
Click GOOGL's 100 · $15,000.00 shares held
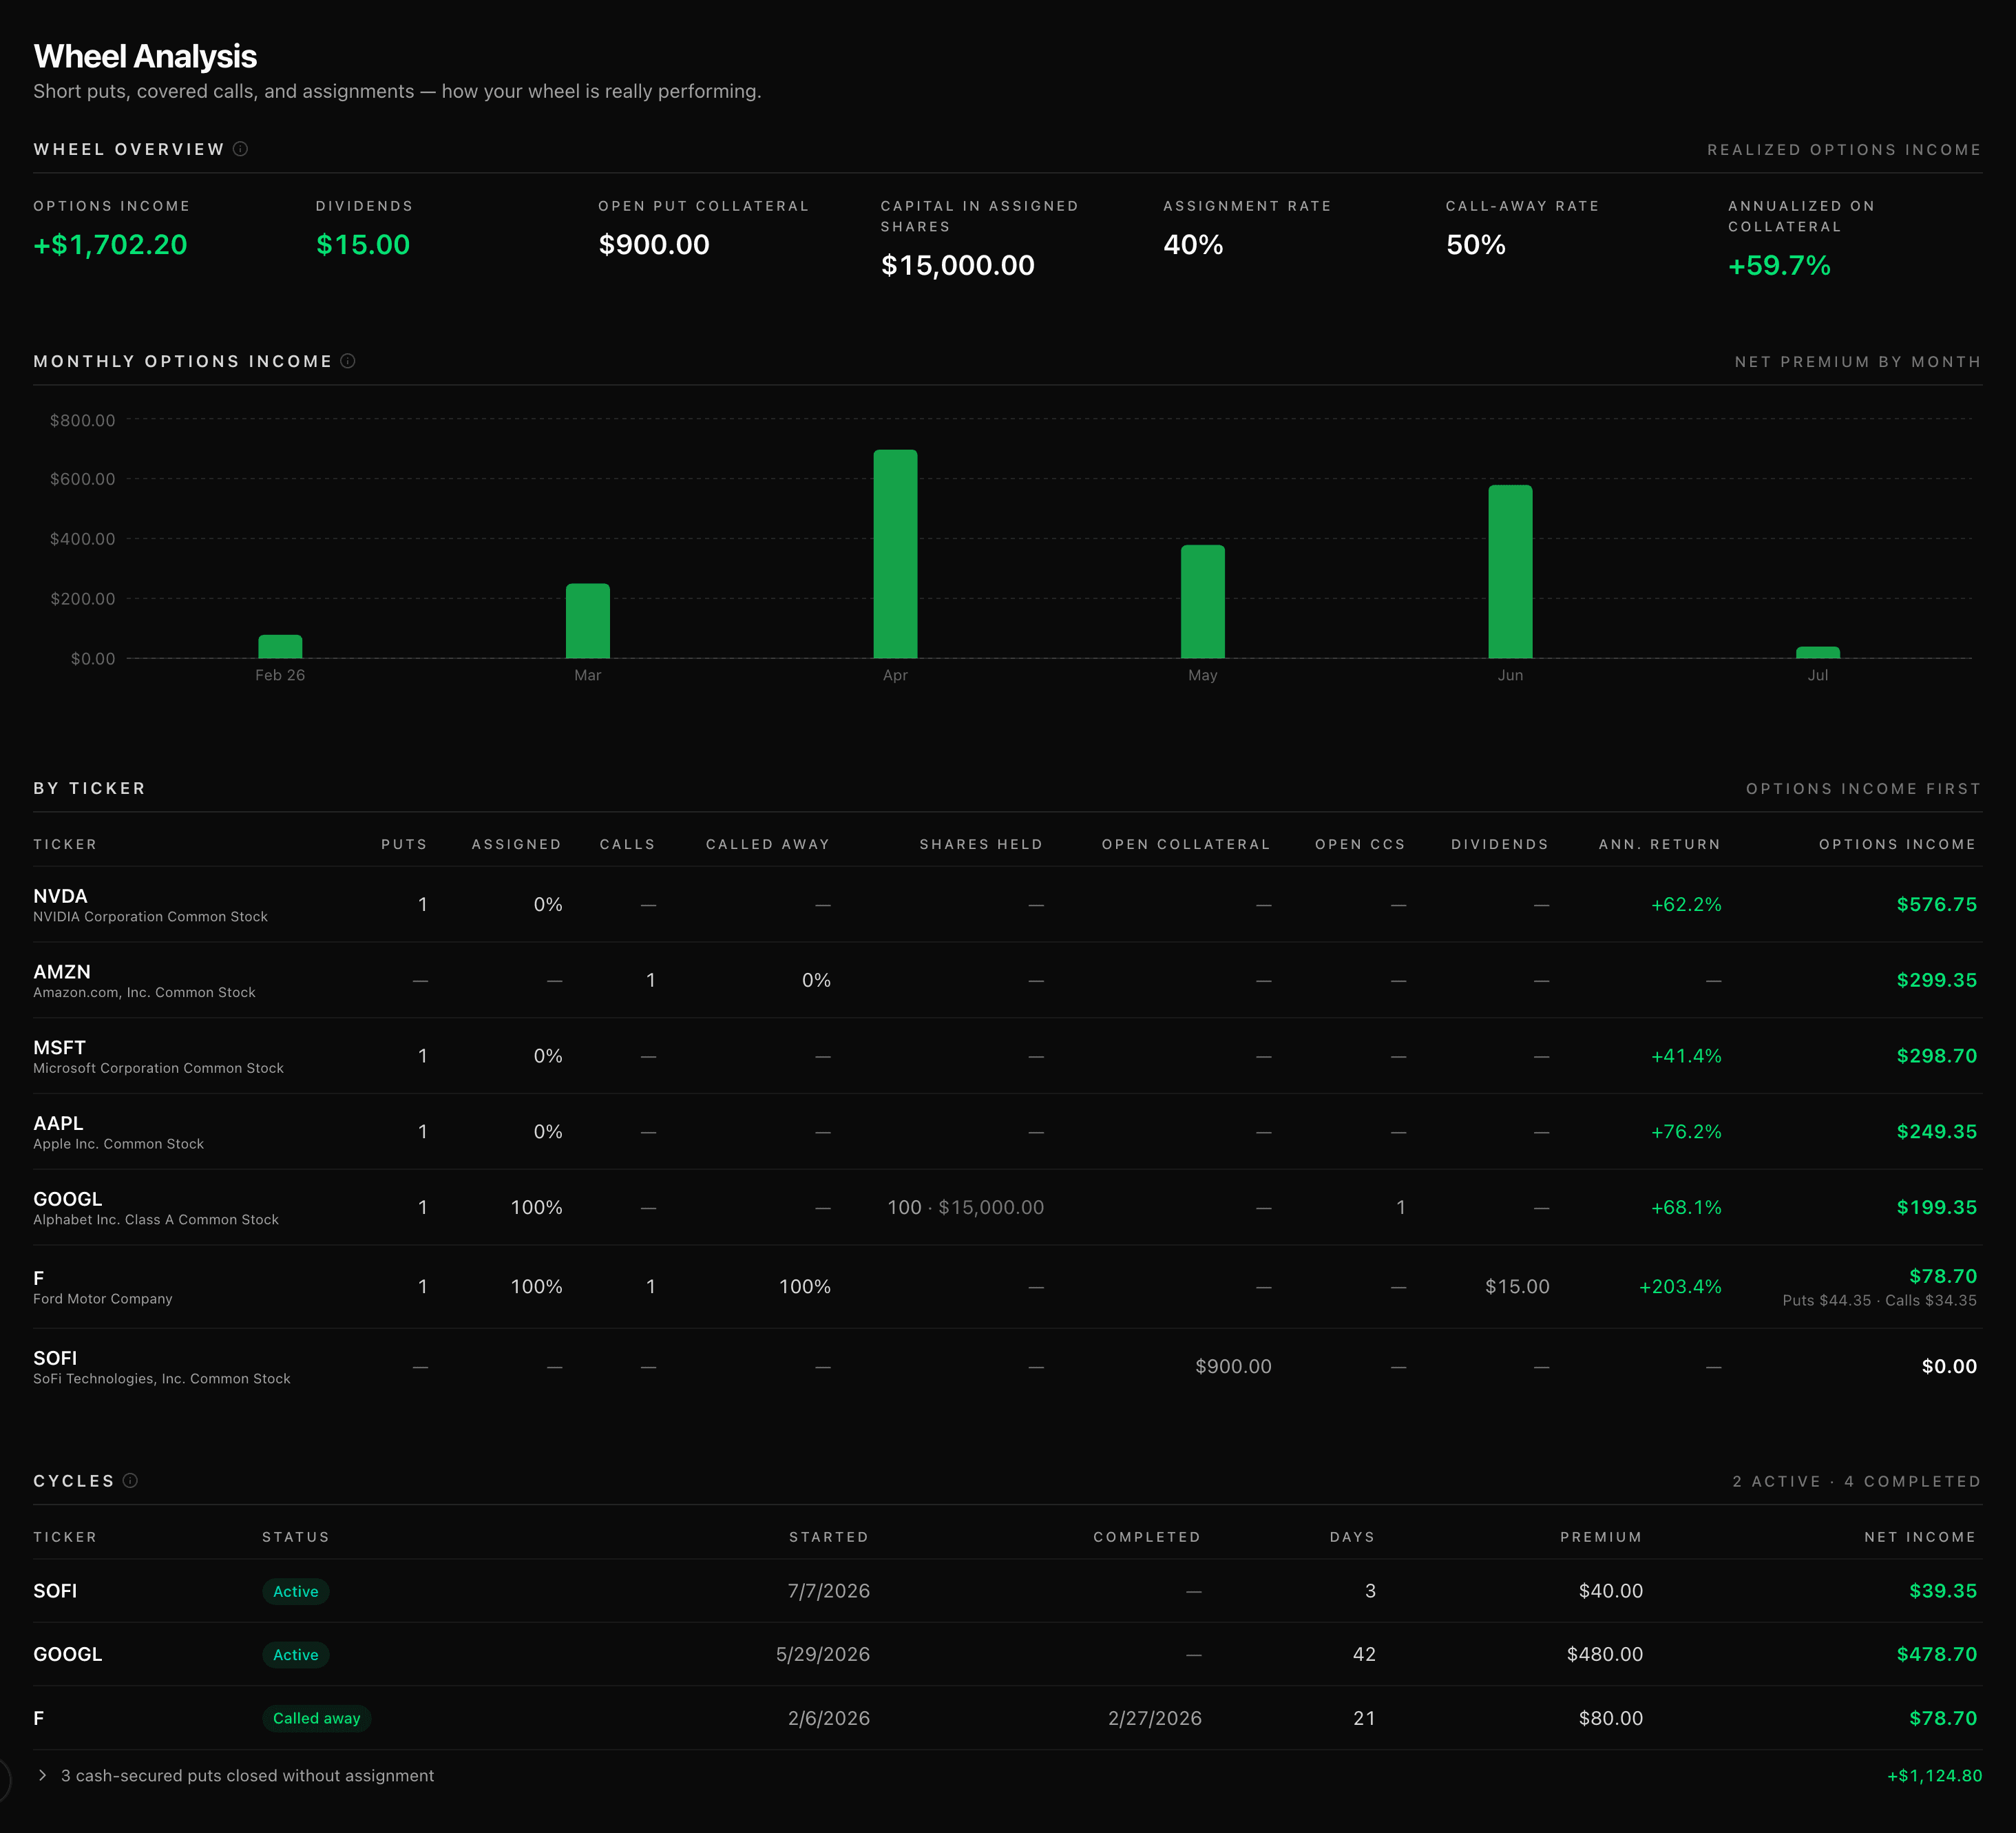point(965,1207)
